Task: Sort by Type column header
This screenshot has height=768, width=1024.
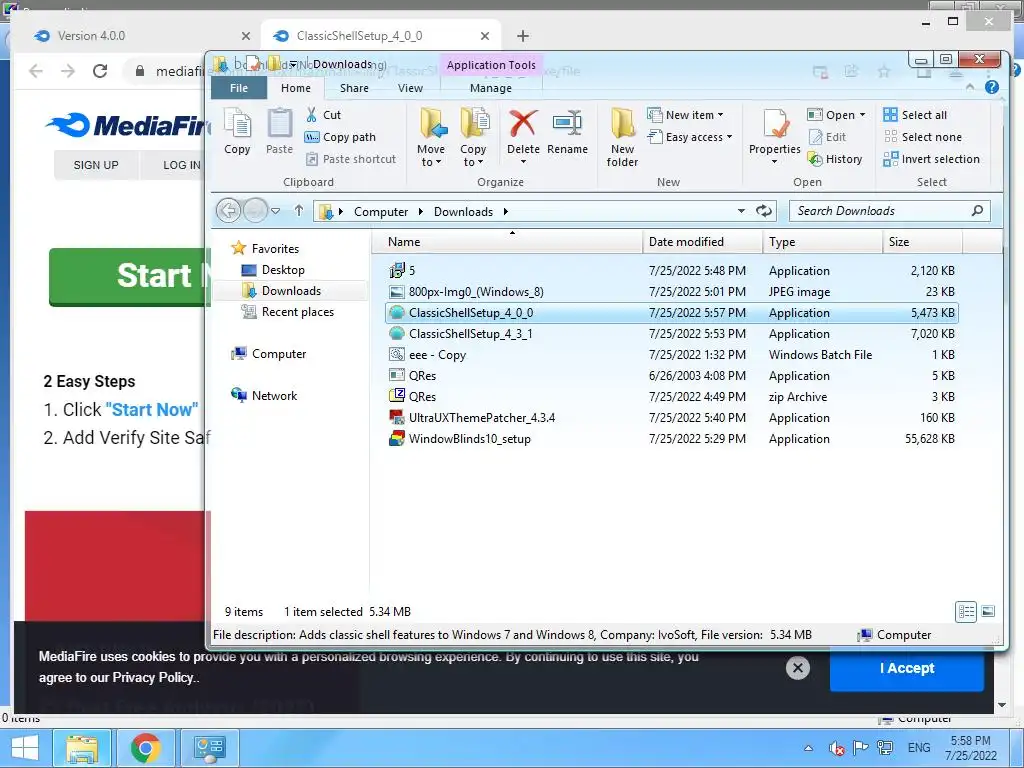Action: pos(823,242)
